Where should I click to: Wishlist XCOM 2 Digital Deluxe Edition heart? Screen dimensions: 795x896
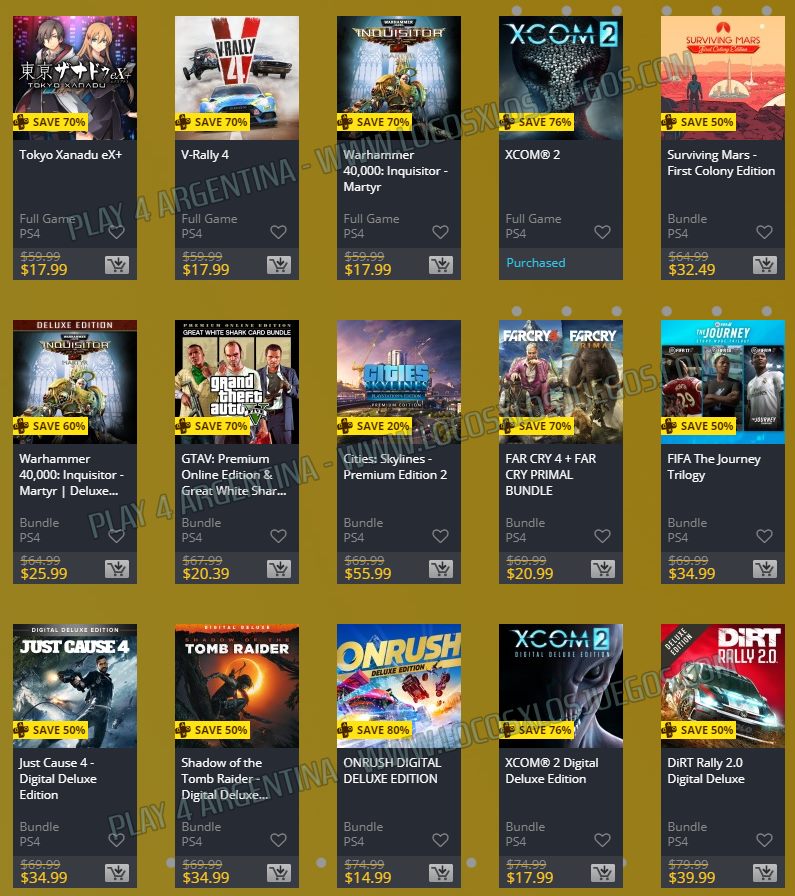(x=602, y=840)
